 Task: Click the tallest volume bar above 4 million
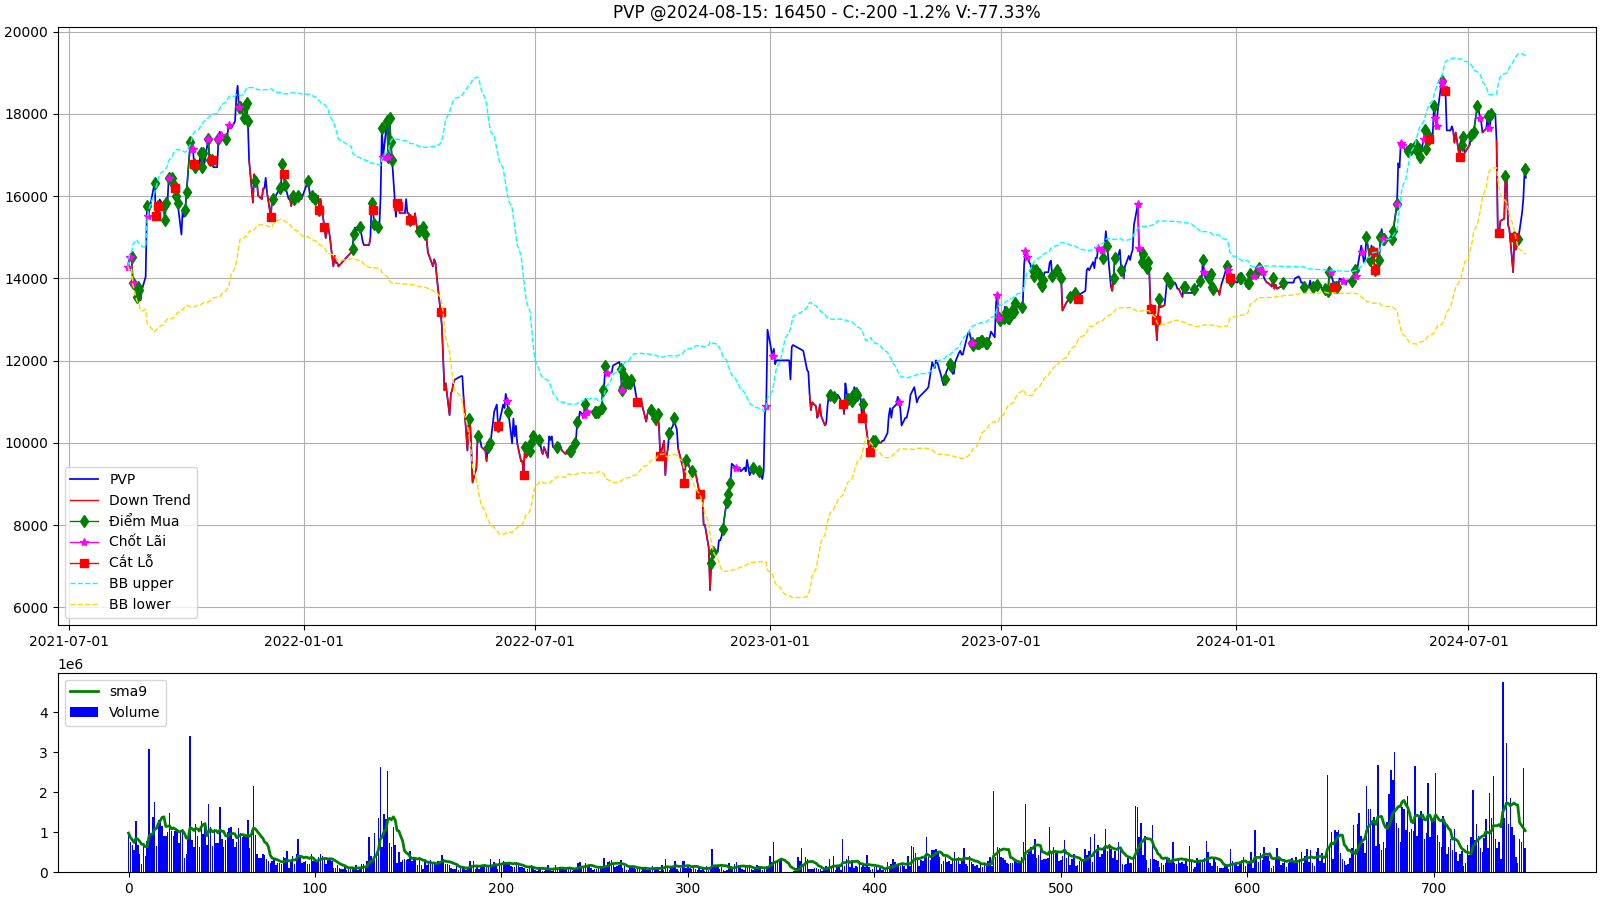1502,777
